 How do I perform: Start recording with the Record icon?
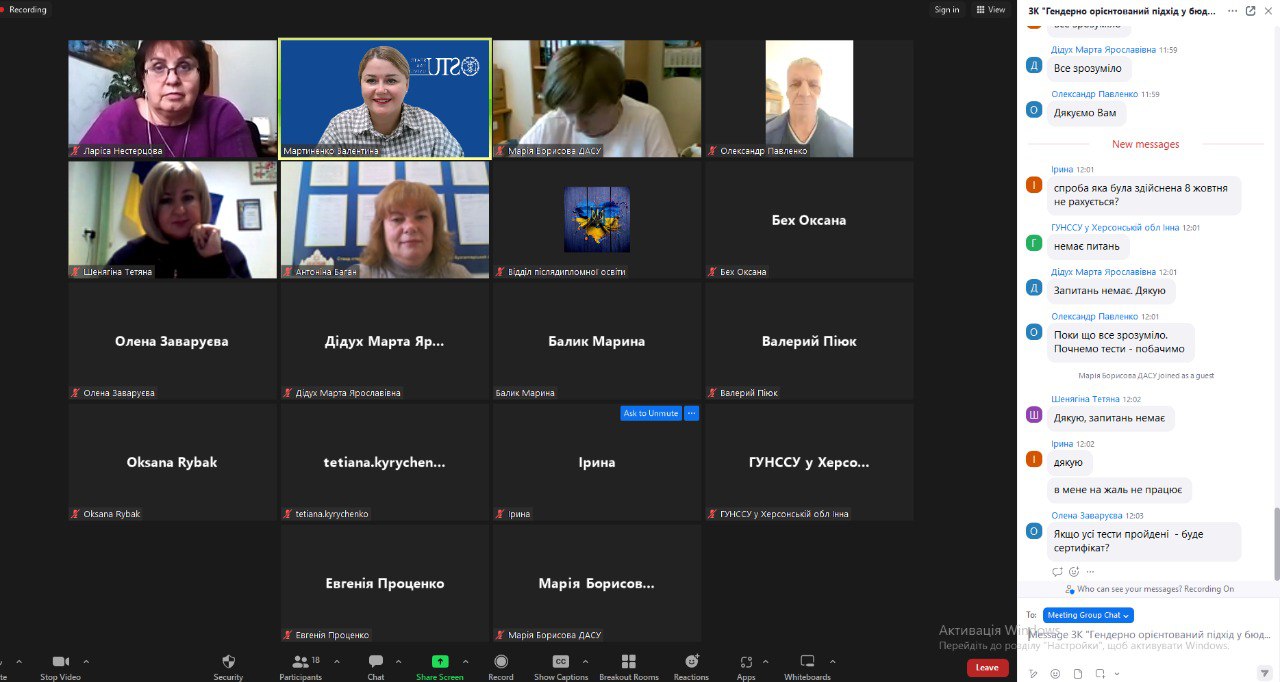click(500, 662)
